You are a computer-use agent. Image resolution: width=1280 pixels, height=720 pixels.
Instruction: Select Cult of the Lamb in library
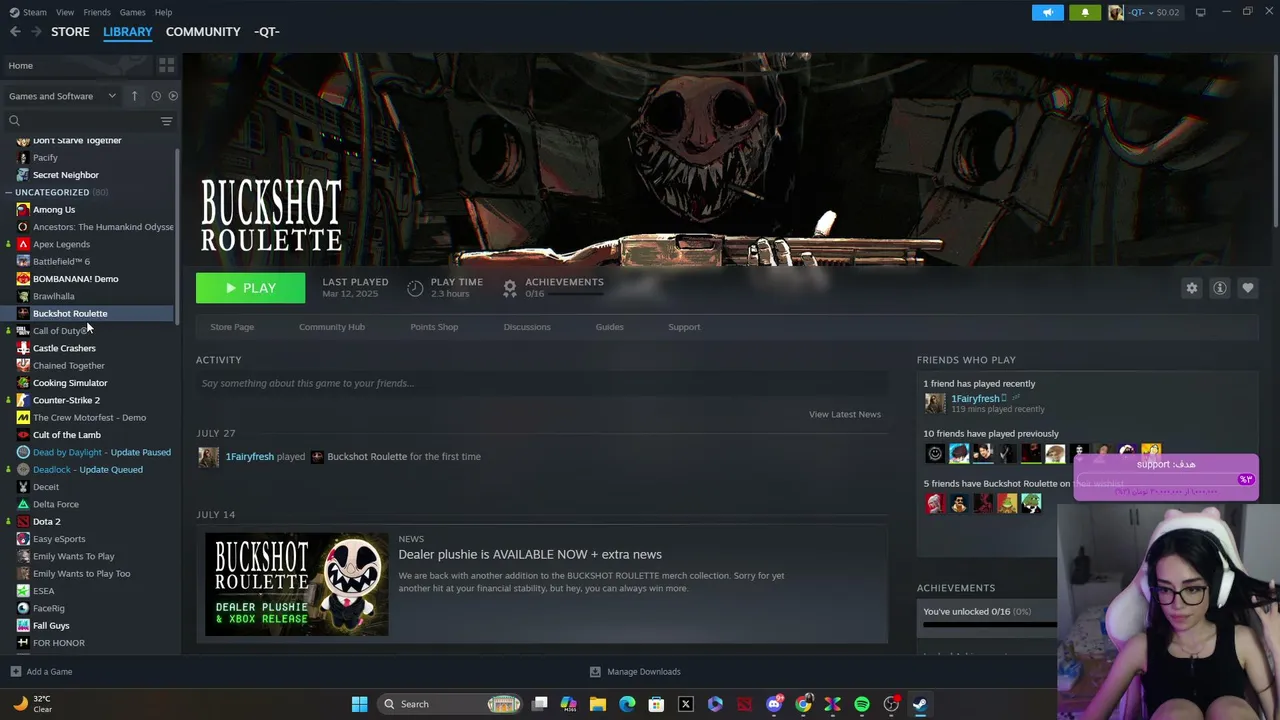coord(66,435)
